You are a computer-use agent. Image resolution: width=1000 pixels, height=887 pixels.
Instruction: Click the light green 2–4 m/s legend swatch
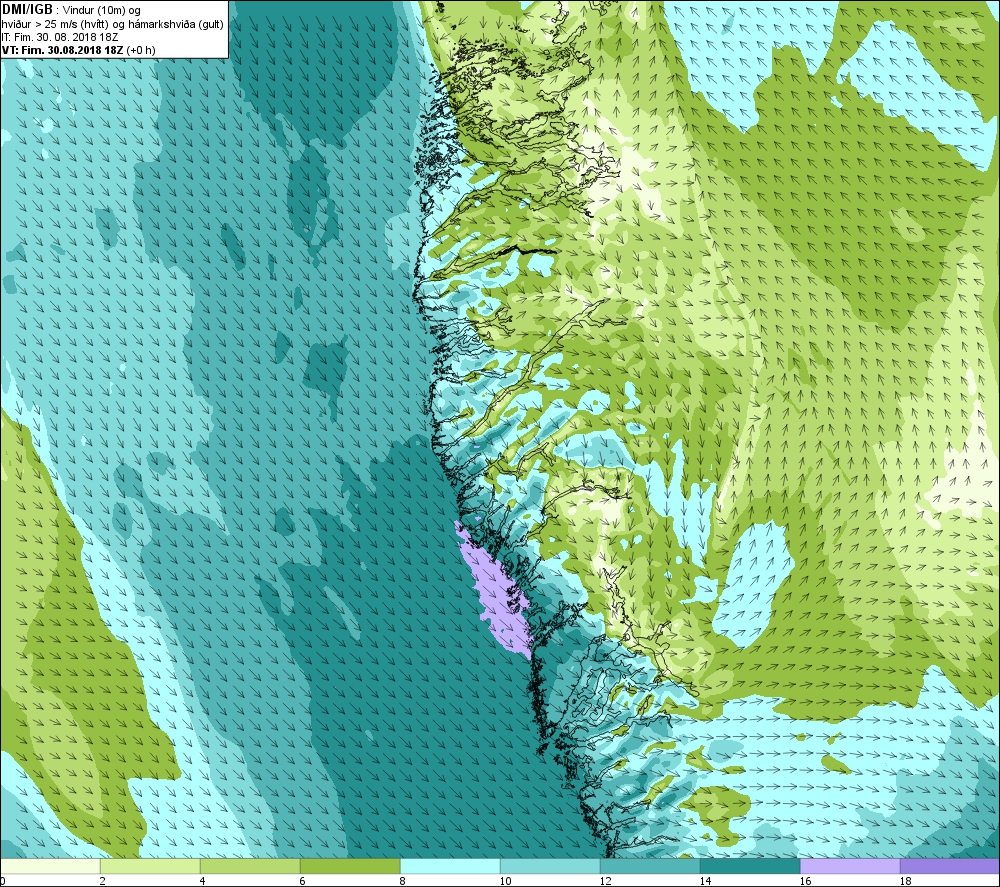pyautogui.click(x=150, y=866)
